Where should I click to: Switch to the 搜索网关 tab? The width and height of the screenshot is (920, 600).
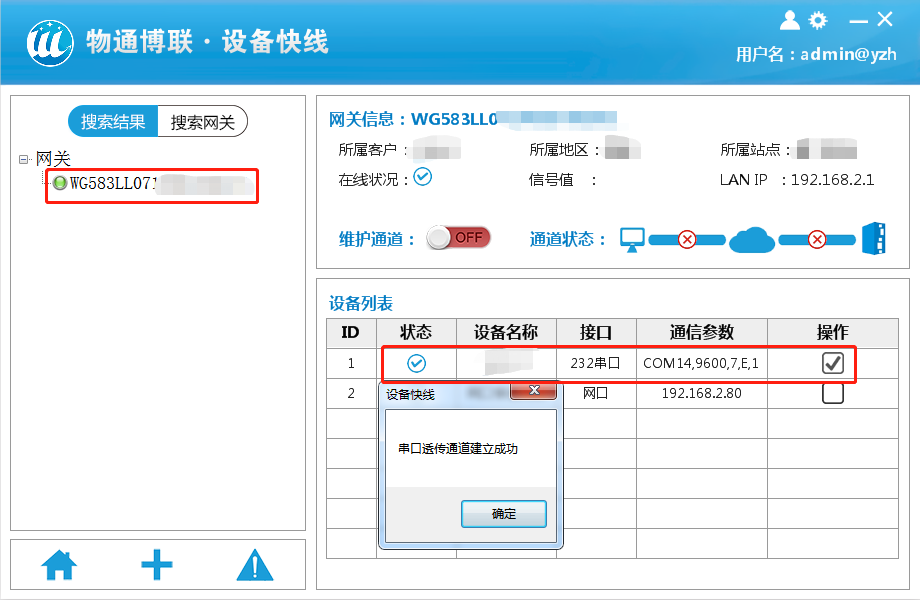203,121
